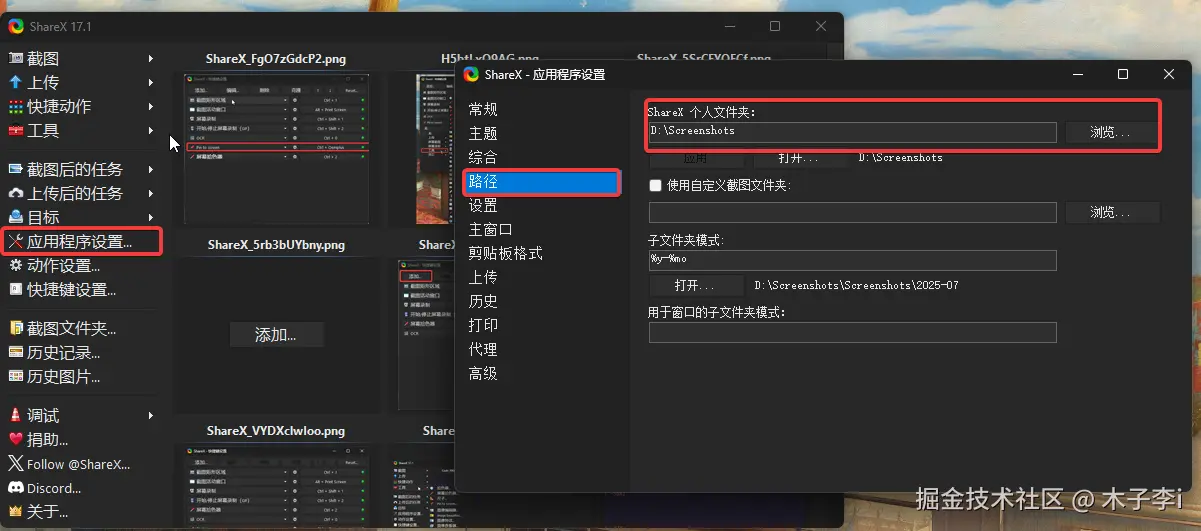The width and height of the screenshot is (1201, 531).
Task: Click 打开 beside the 应用 button
Action: [798, 158]
